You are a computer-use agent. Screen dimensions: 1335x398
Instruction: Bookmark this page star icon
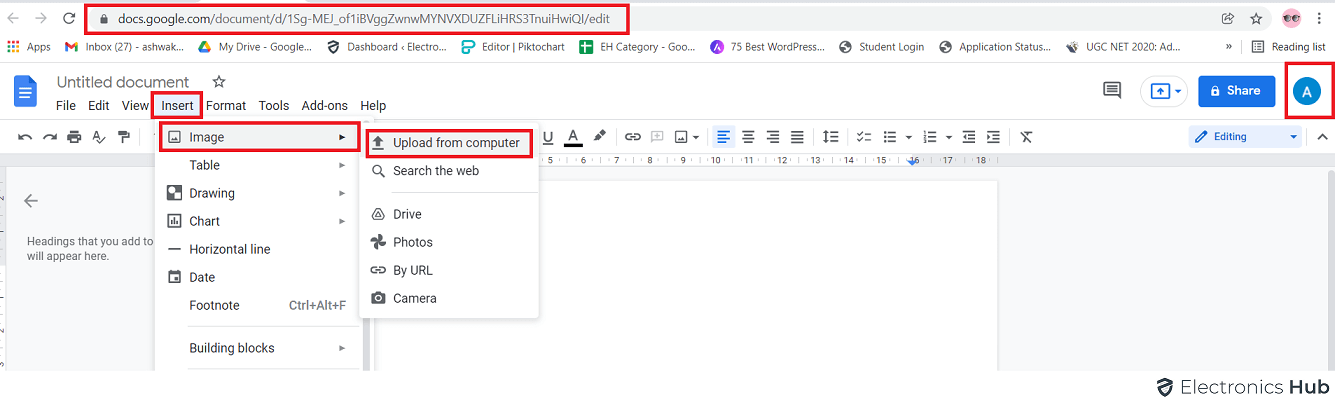click(1256, 18)
